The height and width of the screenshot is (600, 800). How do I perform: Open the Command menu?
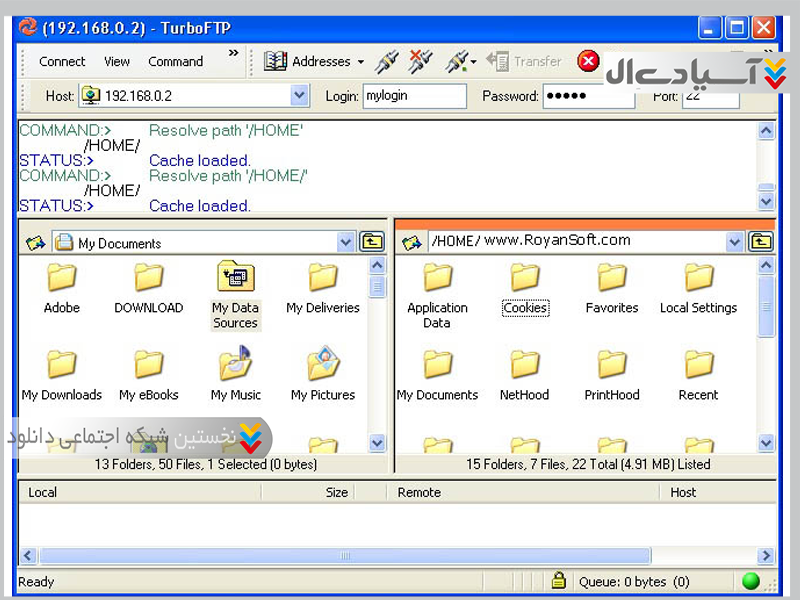point(176,61)
